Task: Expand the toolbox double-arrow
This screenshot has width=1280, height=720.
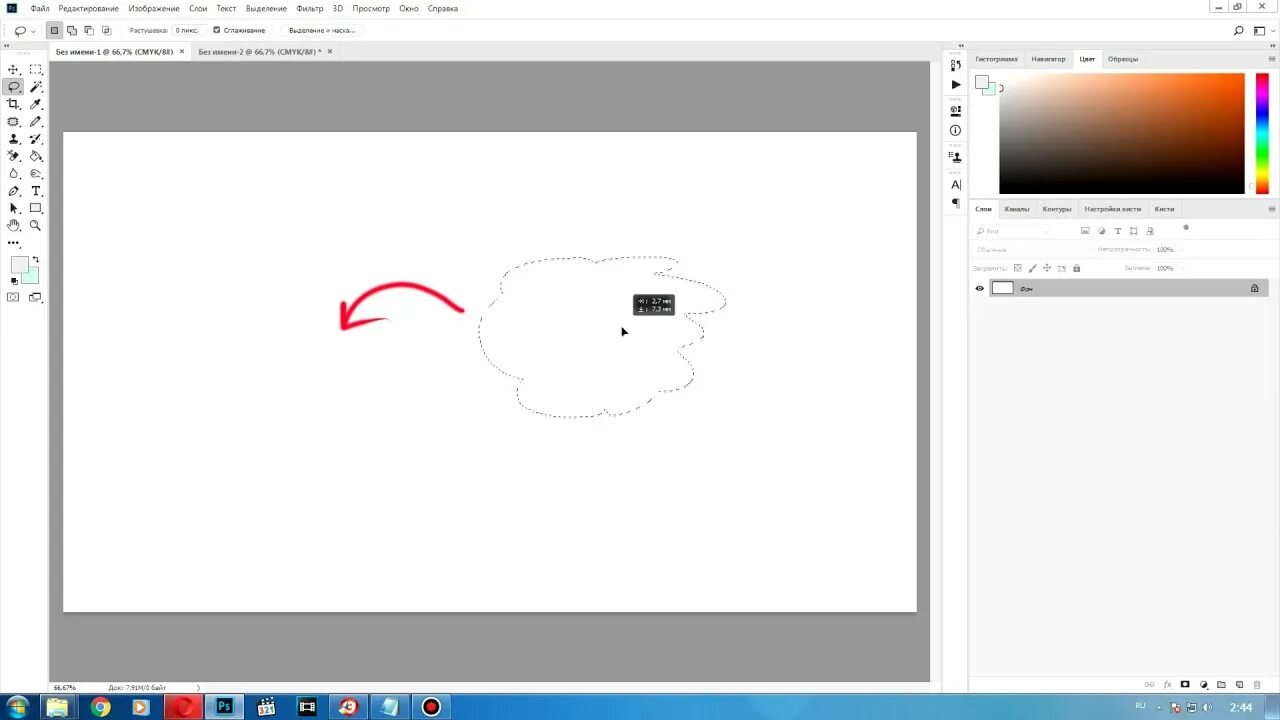Action: point(8,46)
